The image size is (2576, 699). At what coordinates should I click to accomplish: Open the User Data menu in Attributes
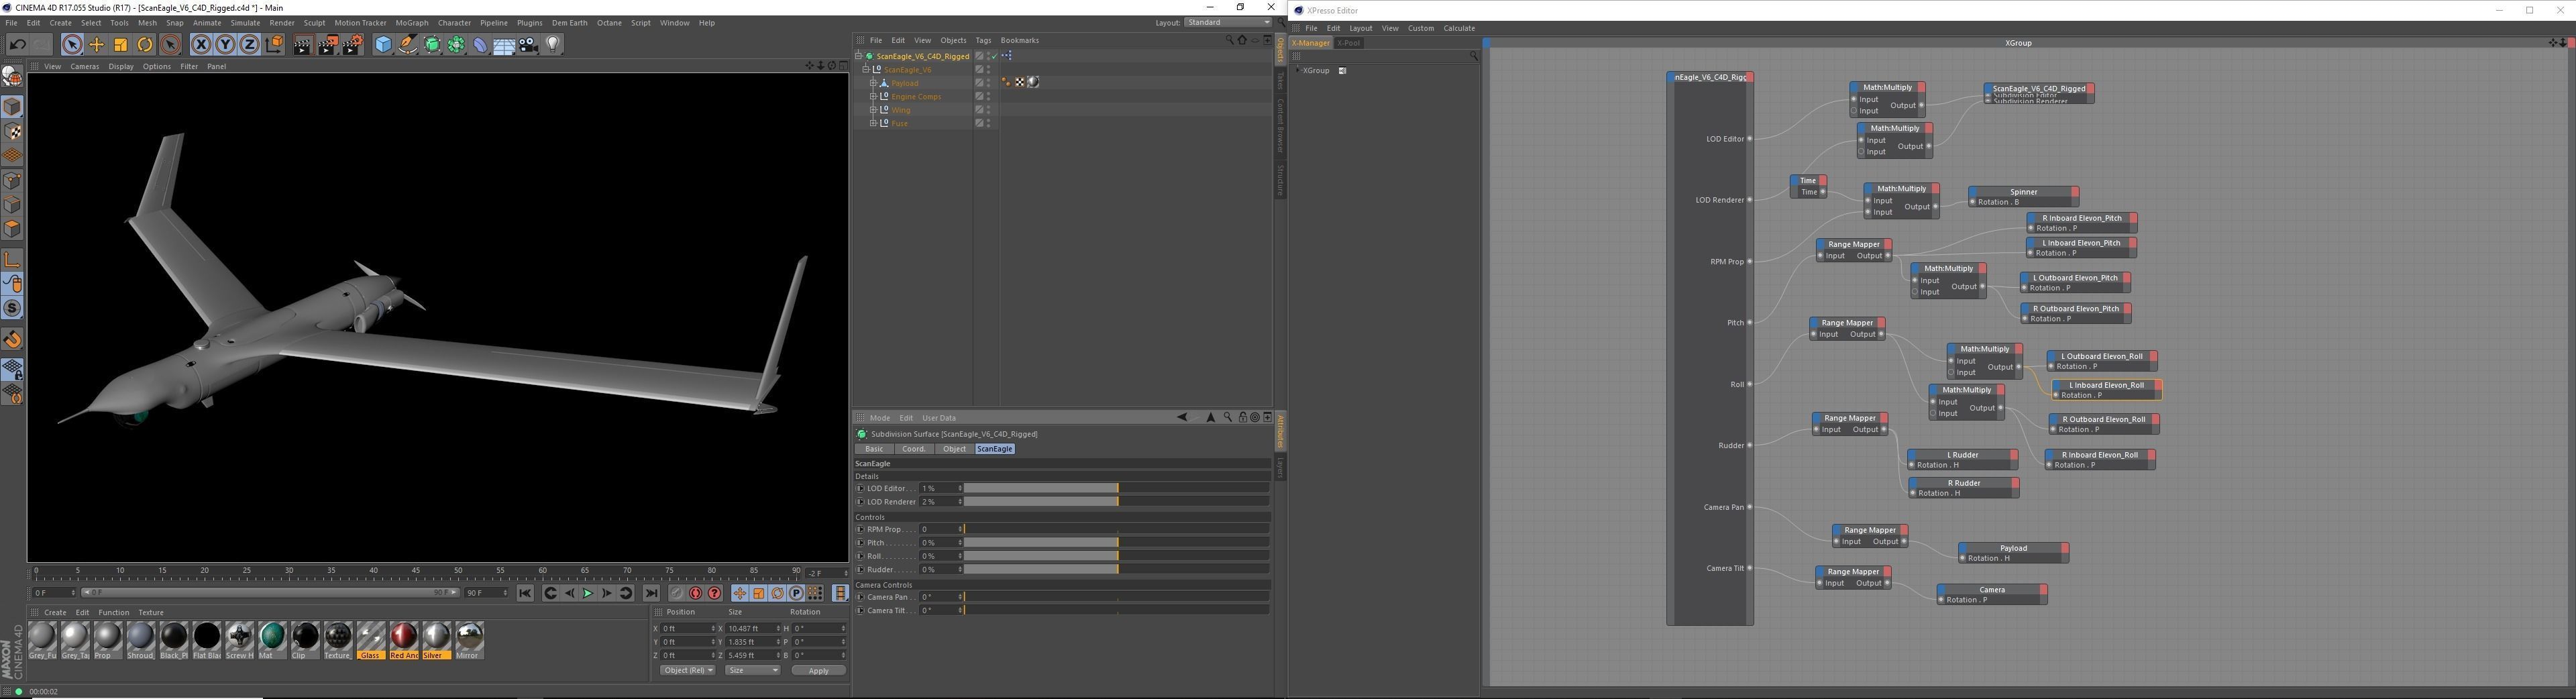coord(939,418)
